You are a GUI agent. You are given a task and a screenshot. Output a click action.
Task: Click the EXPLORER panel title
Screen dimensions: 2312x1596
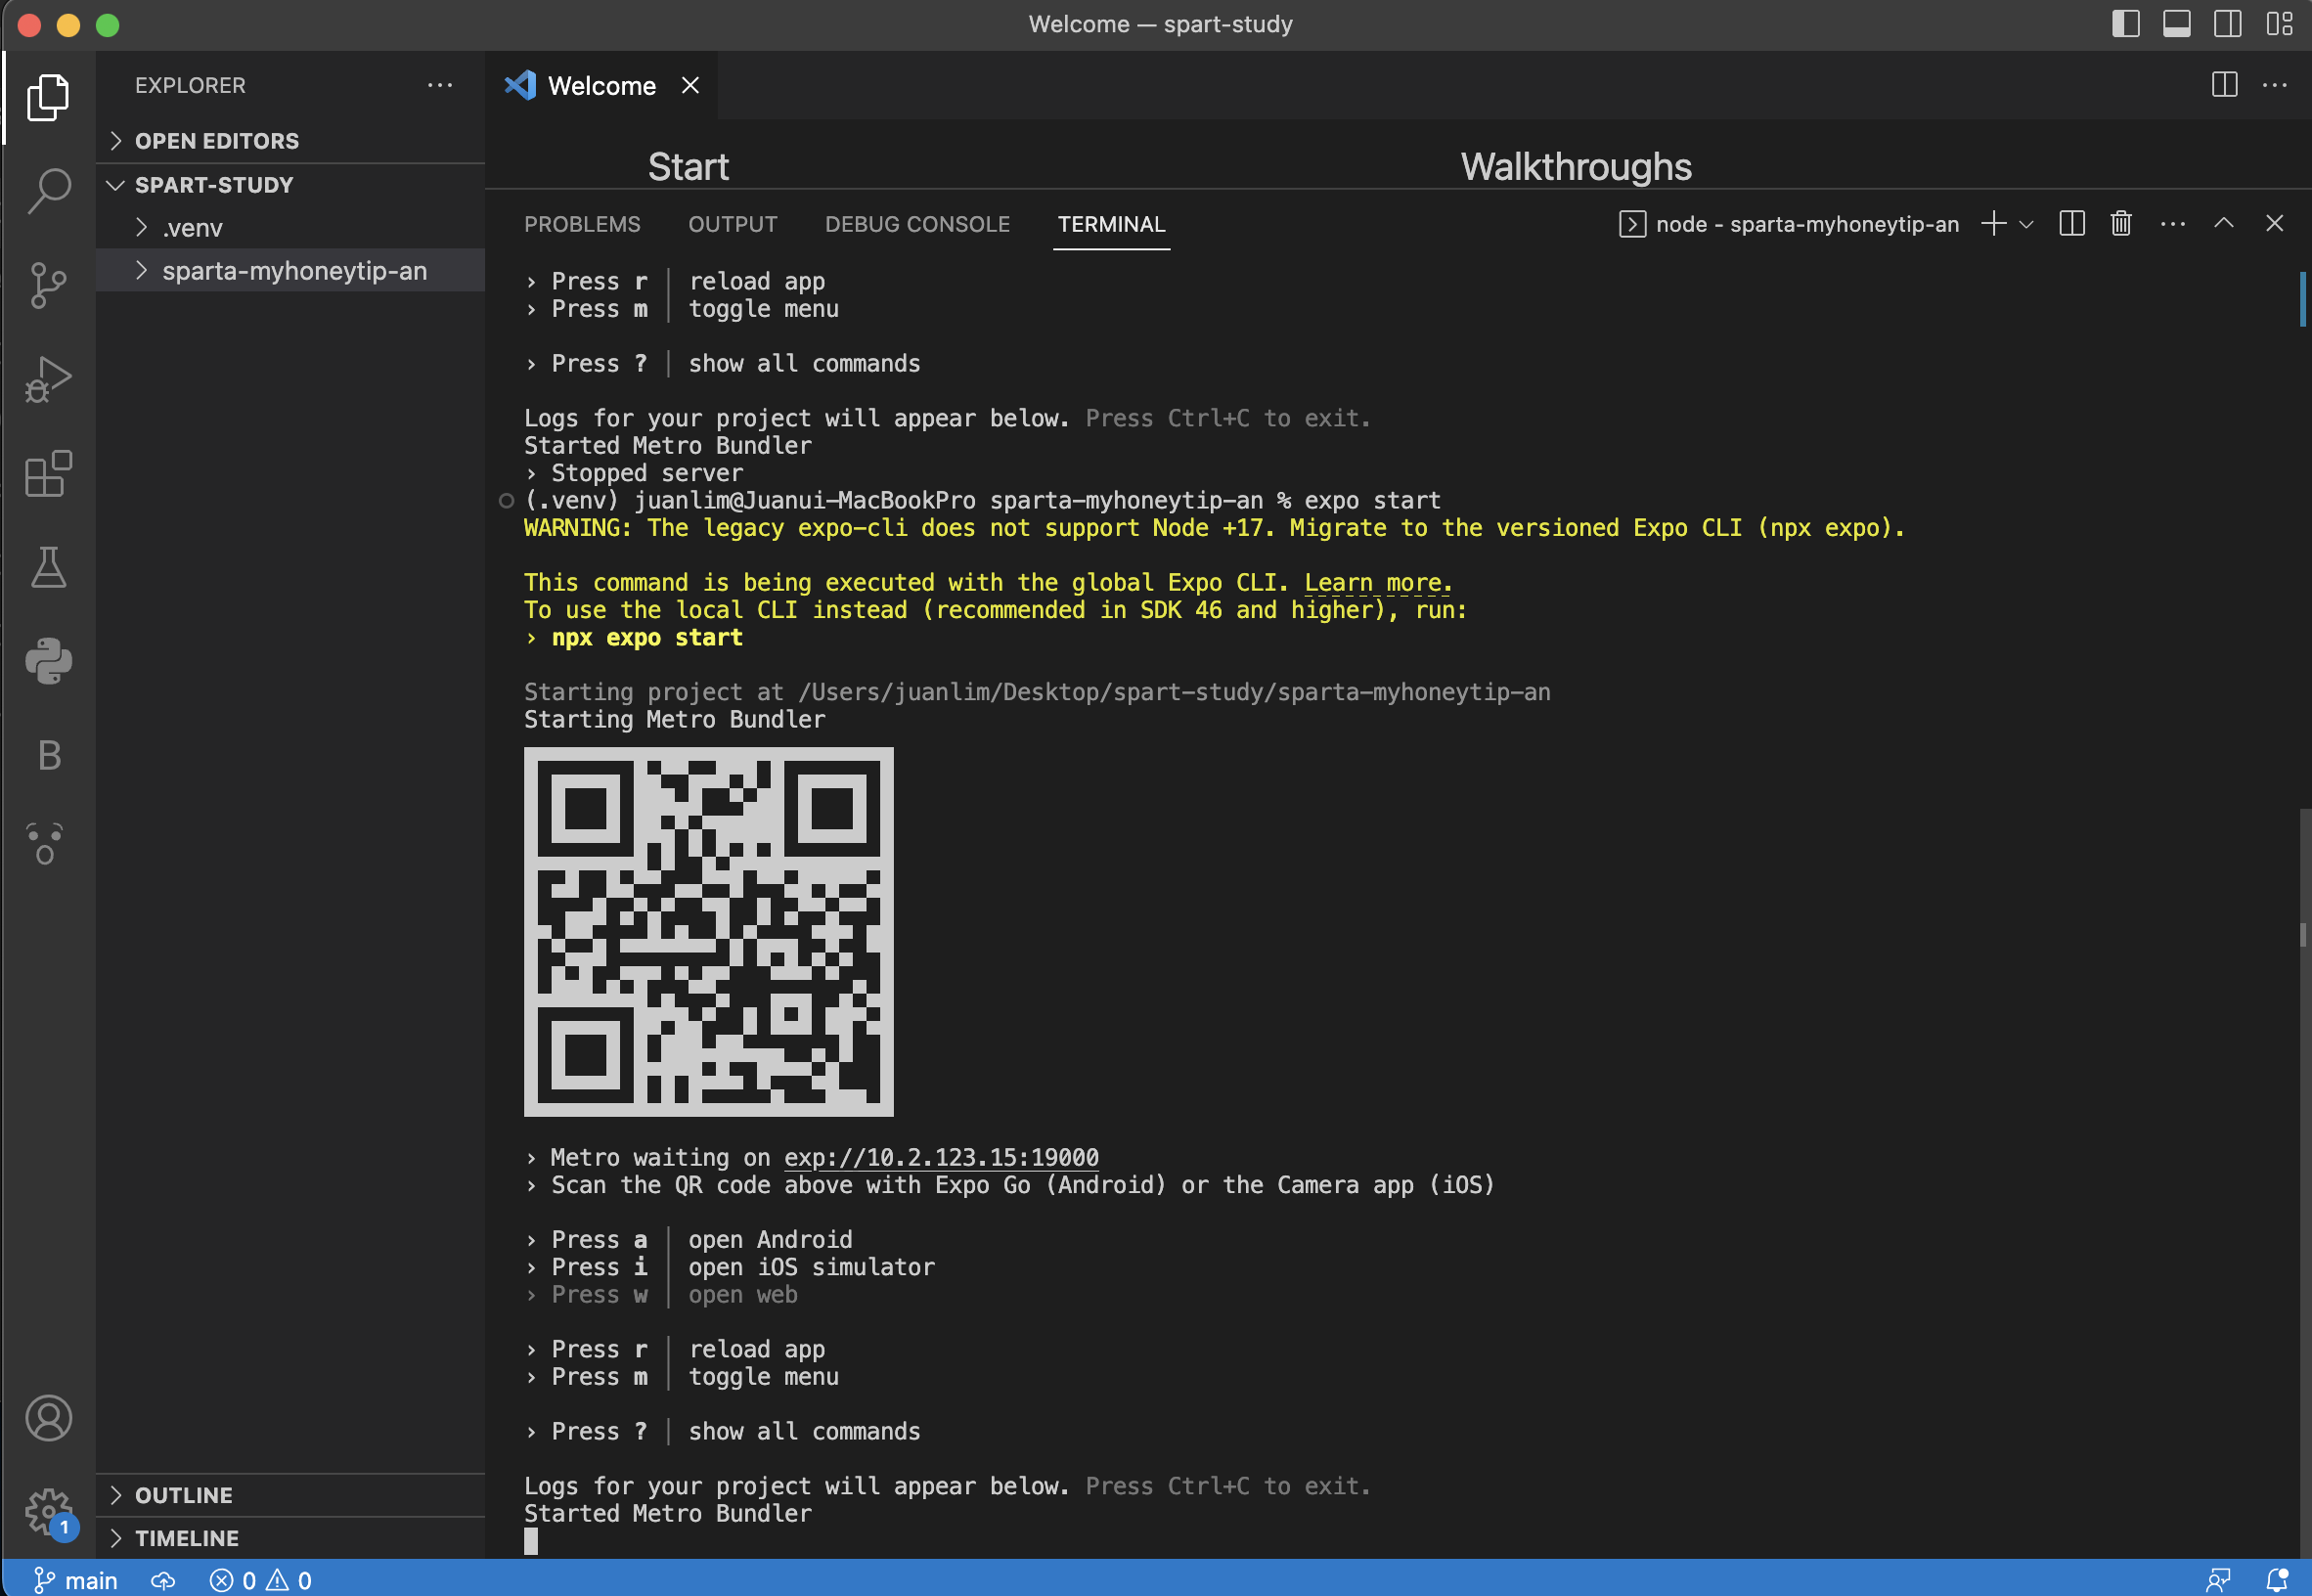click(x=190, y=86)
